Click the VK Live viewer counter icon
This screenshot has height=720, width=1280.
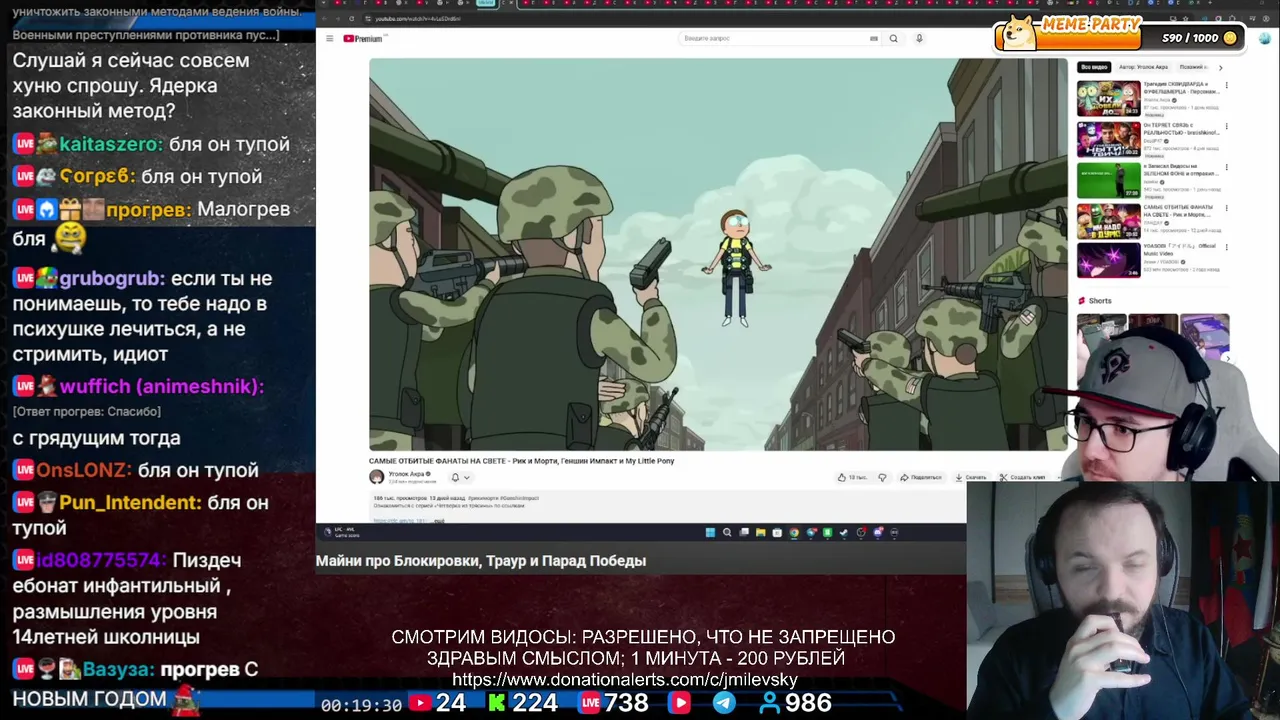point(591,703)
